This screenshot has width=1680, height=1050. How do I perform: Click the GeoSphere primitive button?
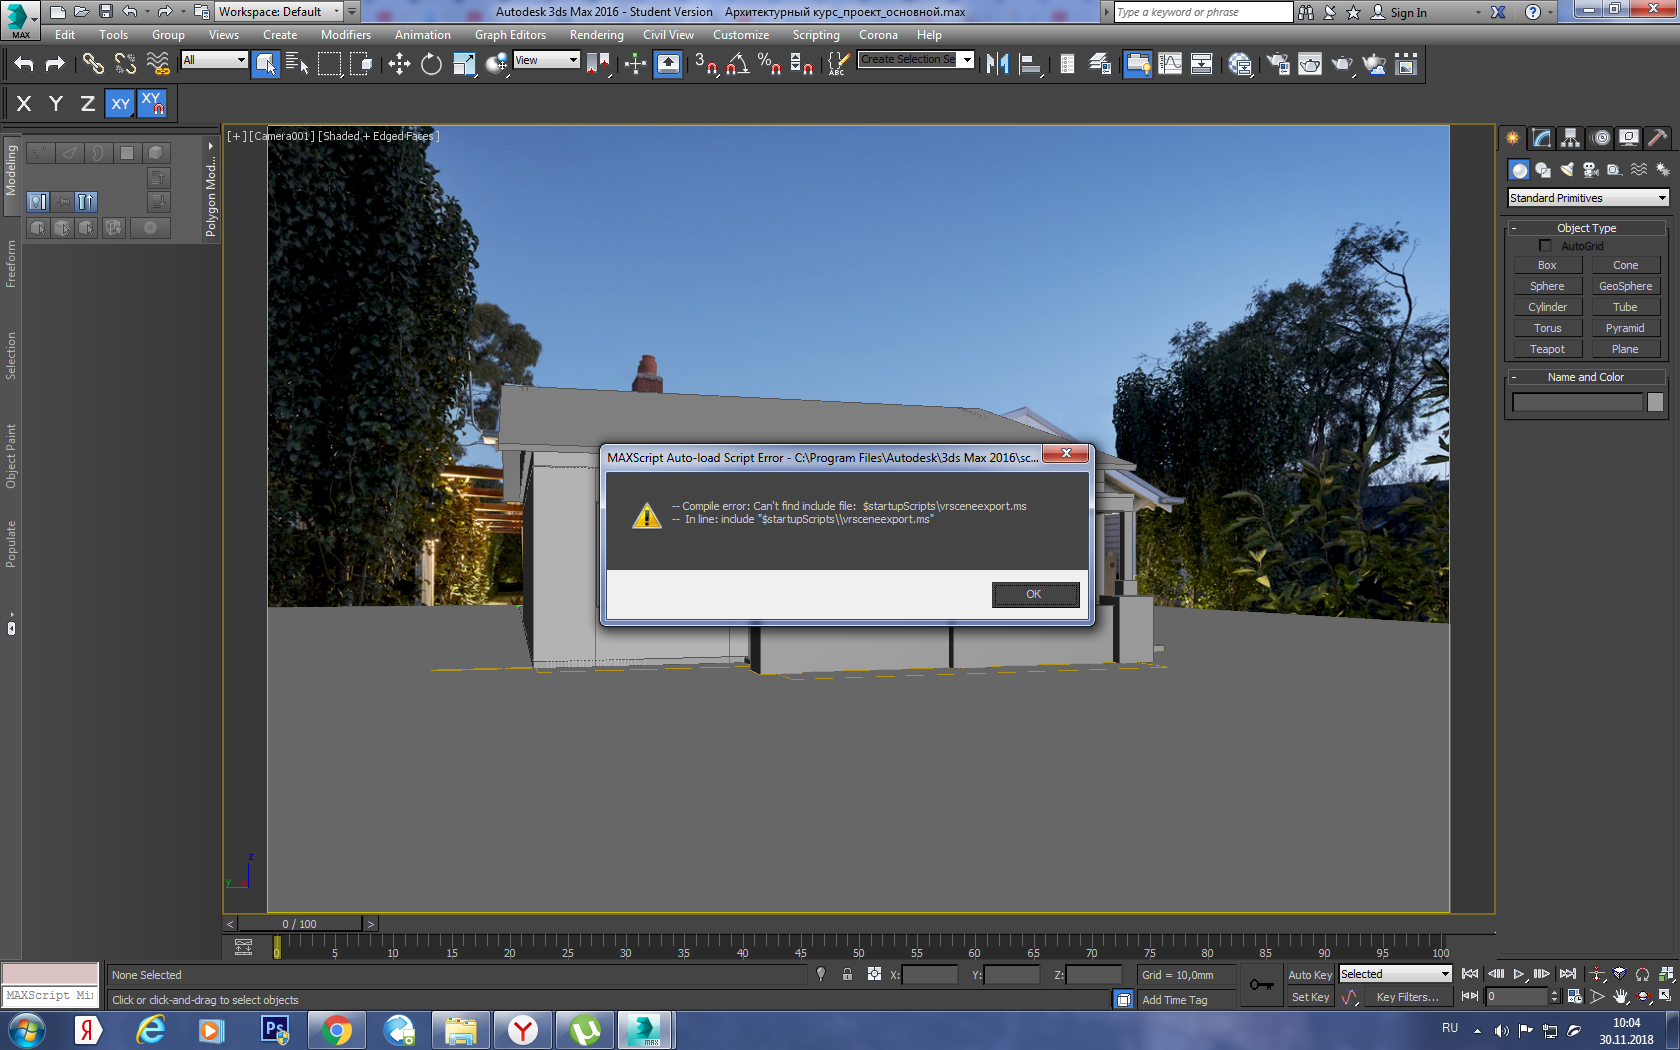tap(1625, 286)
